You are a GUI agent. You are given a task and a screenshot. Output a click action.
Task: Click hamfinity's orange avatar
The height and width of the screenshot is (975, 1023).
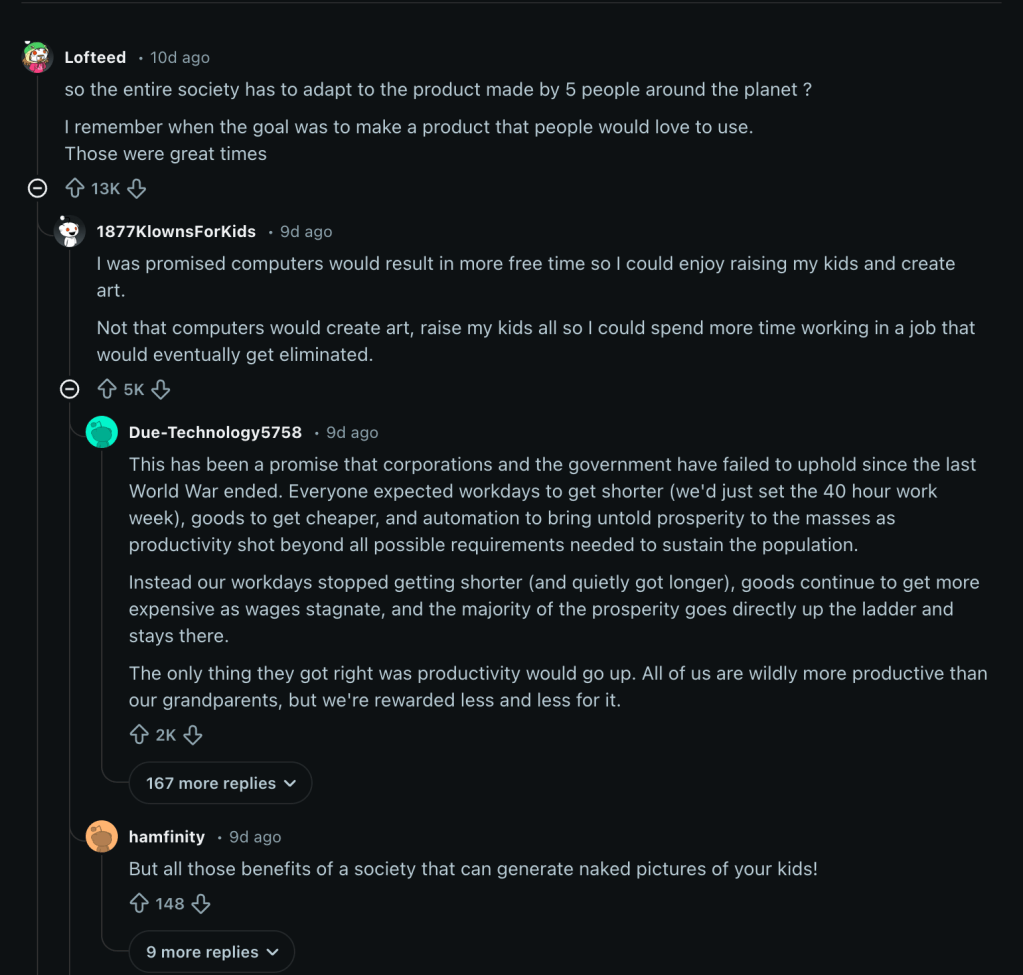pos(102,836)
